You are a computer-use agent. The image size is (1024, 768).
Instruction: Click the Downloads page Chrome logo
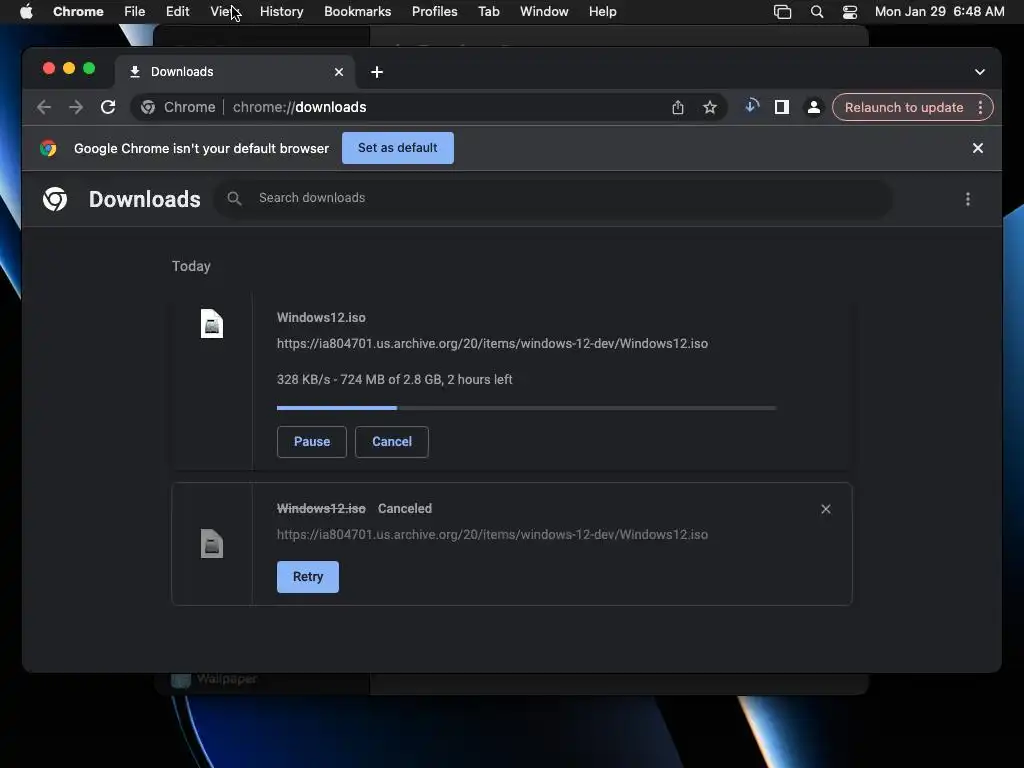55,199
